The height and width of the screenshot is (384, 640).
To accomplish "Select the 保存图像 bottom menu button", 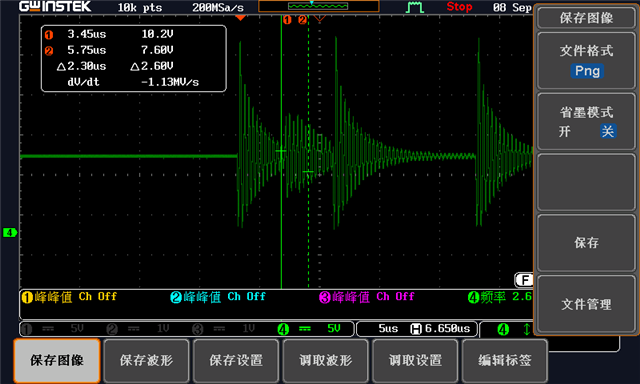I will [57, 361].
